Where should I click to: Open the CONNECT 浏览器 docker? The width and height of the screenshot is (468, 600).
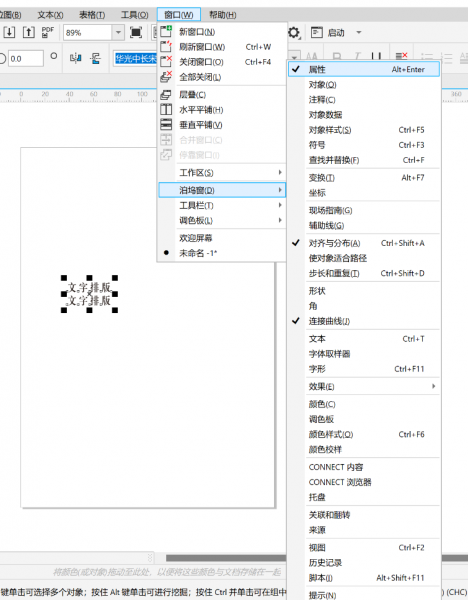(x=364, y=482)
